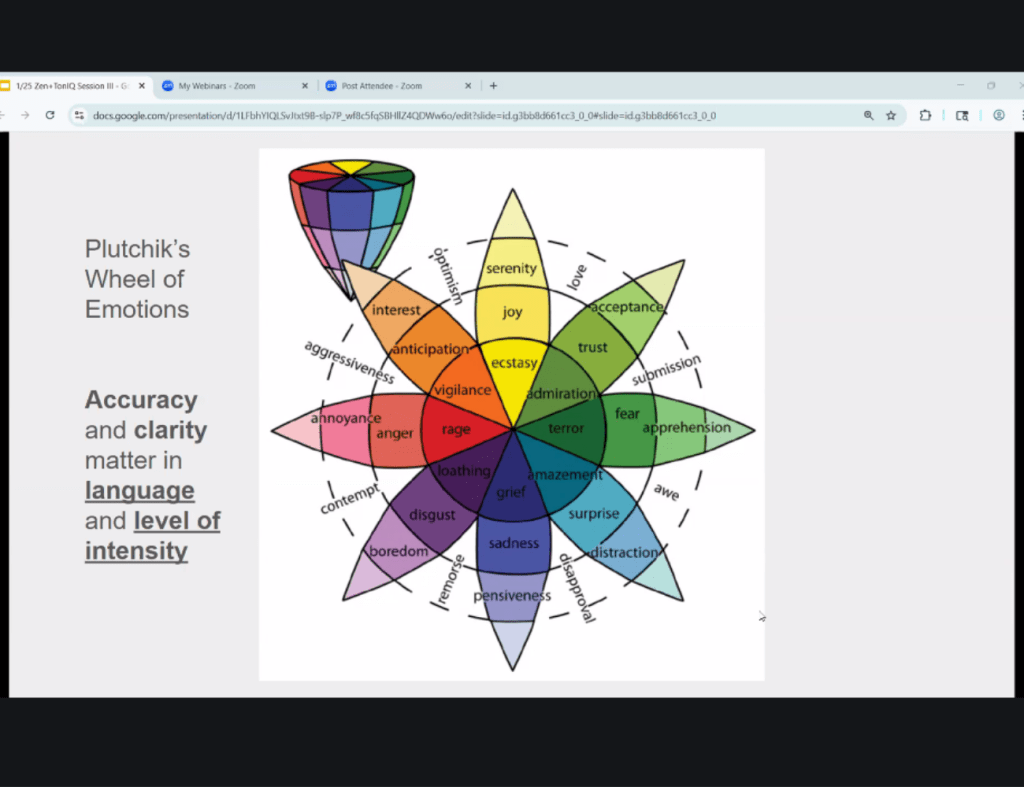Open a new browser tab
The width and height of the screenshot is (1024, 787).
(493, 86)
